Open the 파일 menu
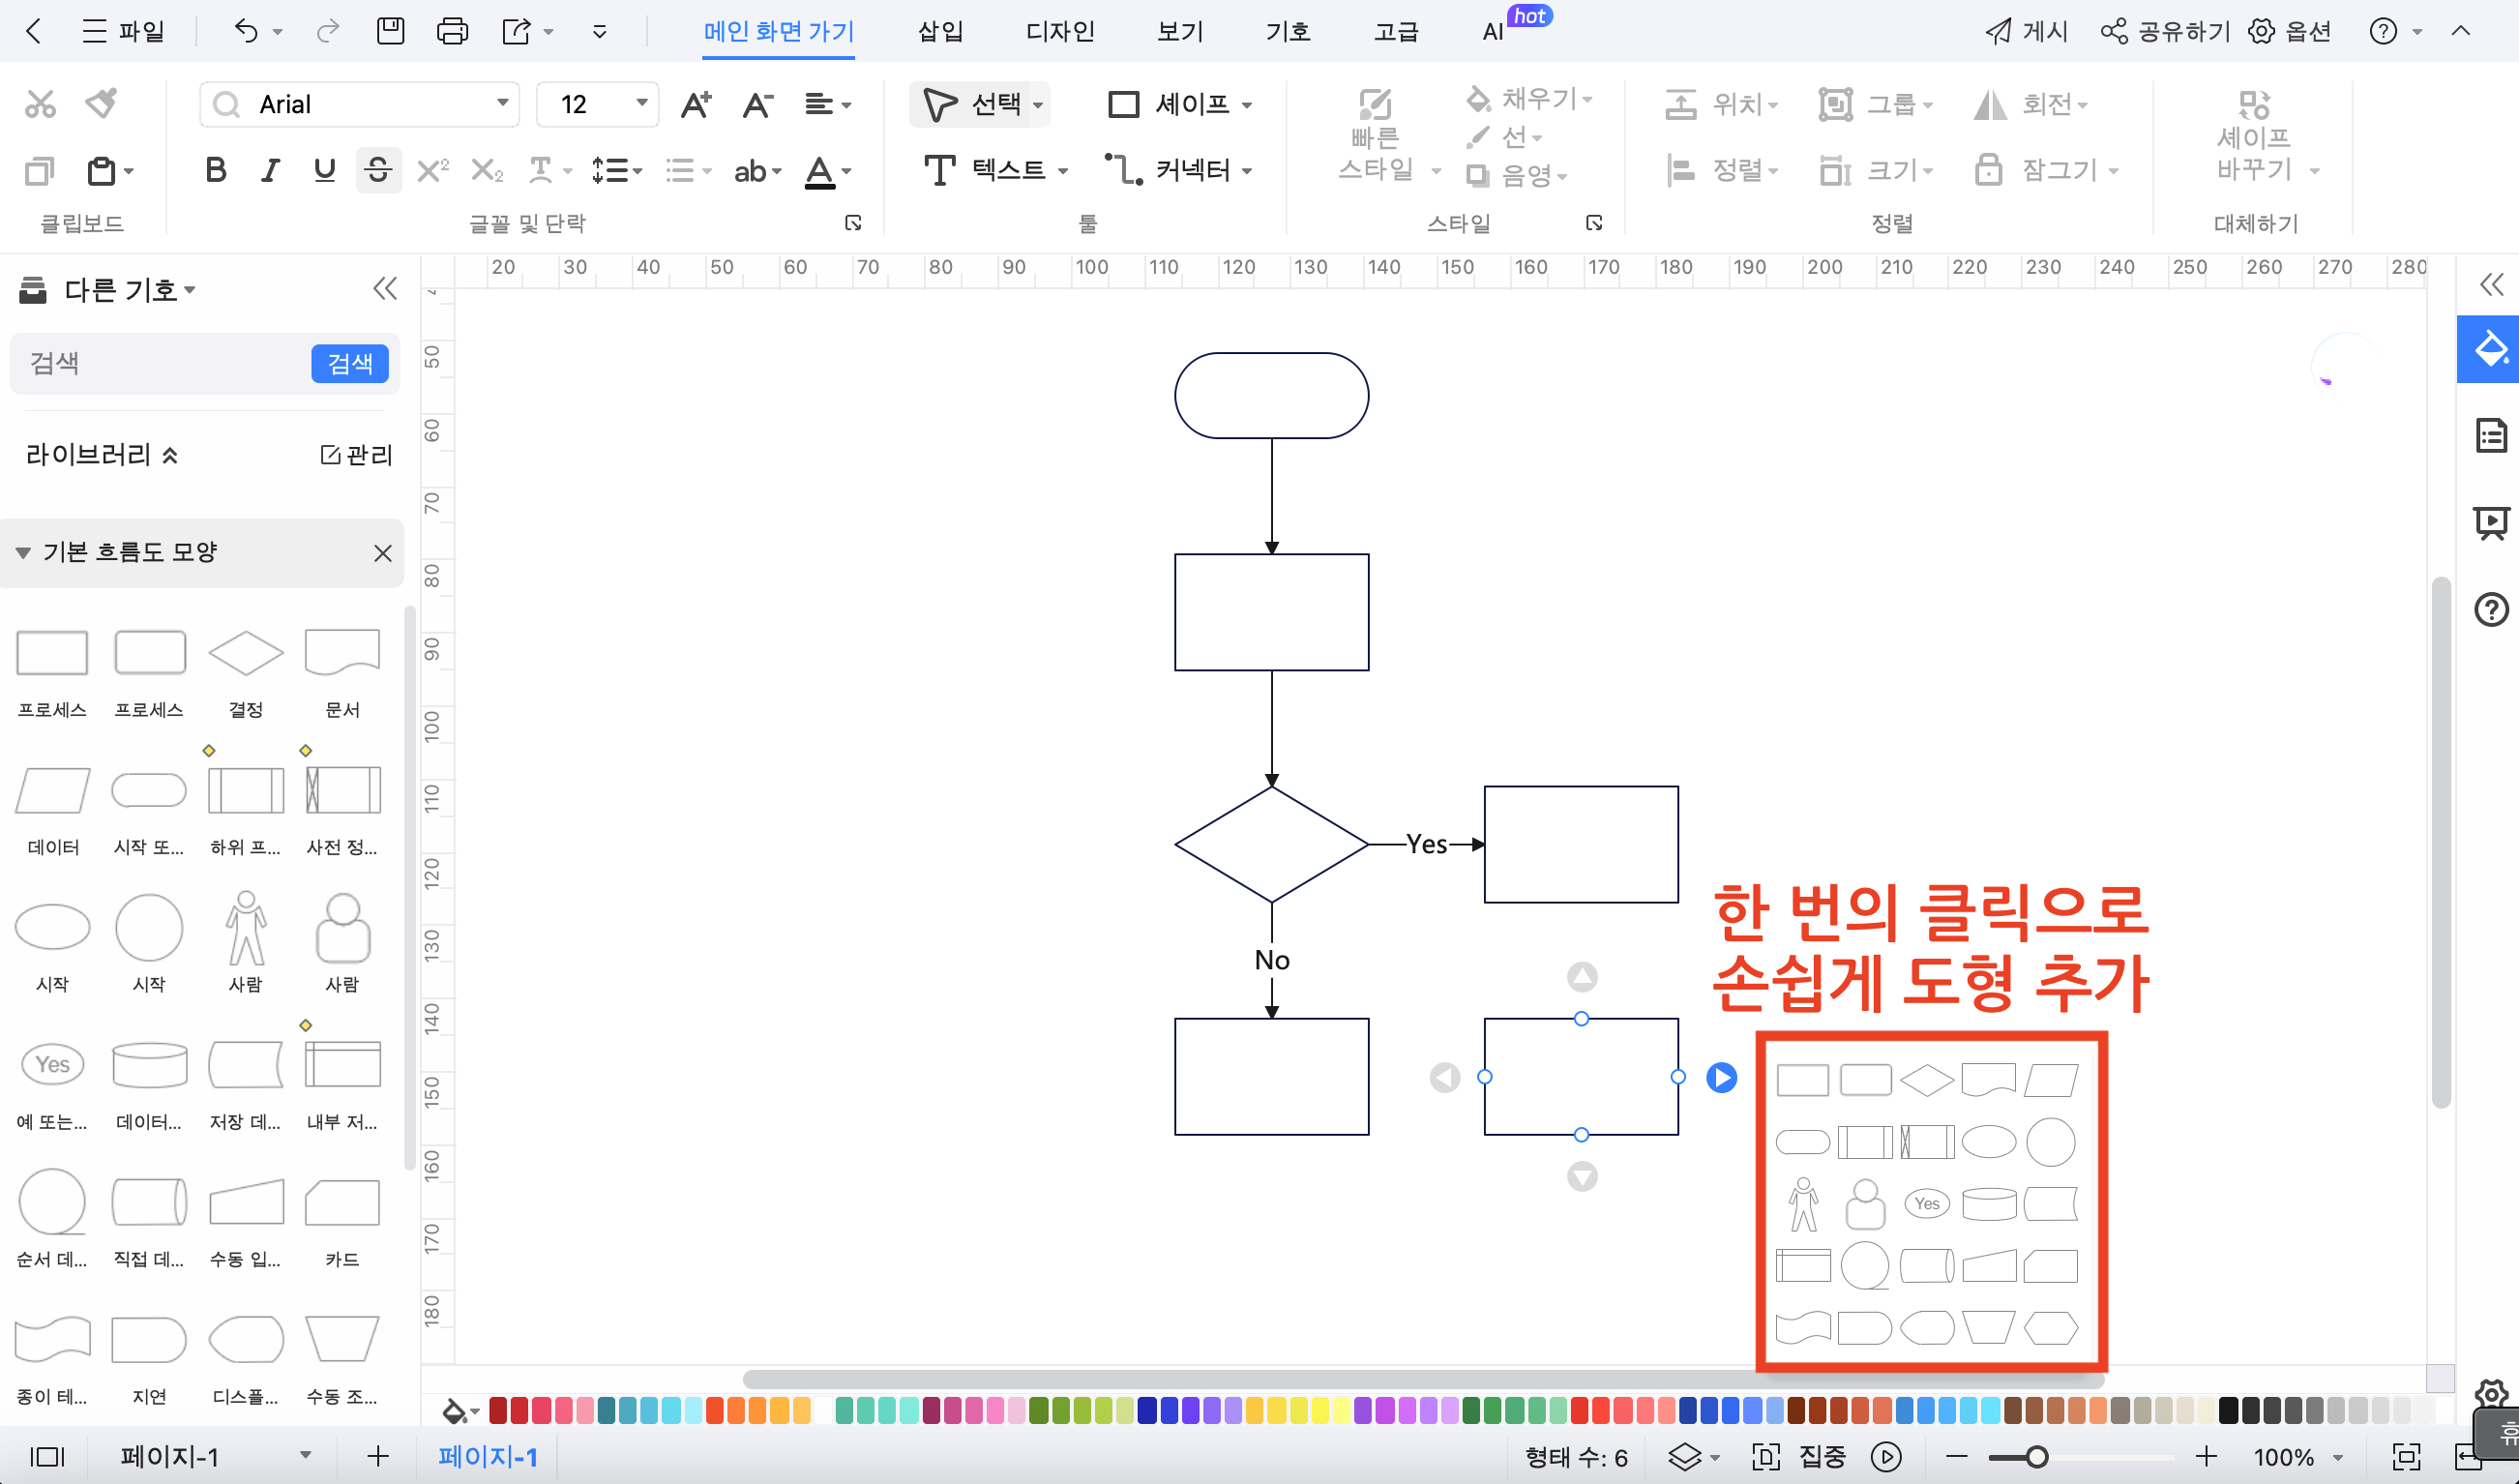The image size is (2519, 1484). pyautogui.click(x=123, y=31)
